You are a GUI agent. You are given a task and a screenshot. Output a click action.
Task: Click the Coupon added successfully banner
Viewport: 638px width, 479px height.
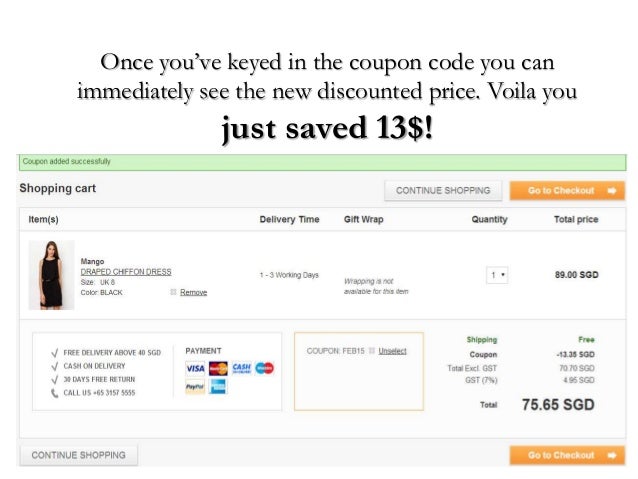coord(322,162)
